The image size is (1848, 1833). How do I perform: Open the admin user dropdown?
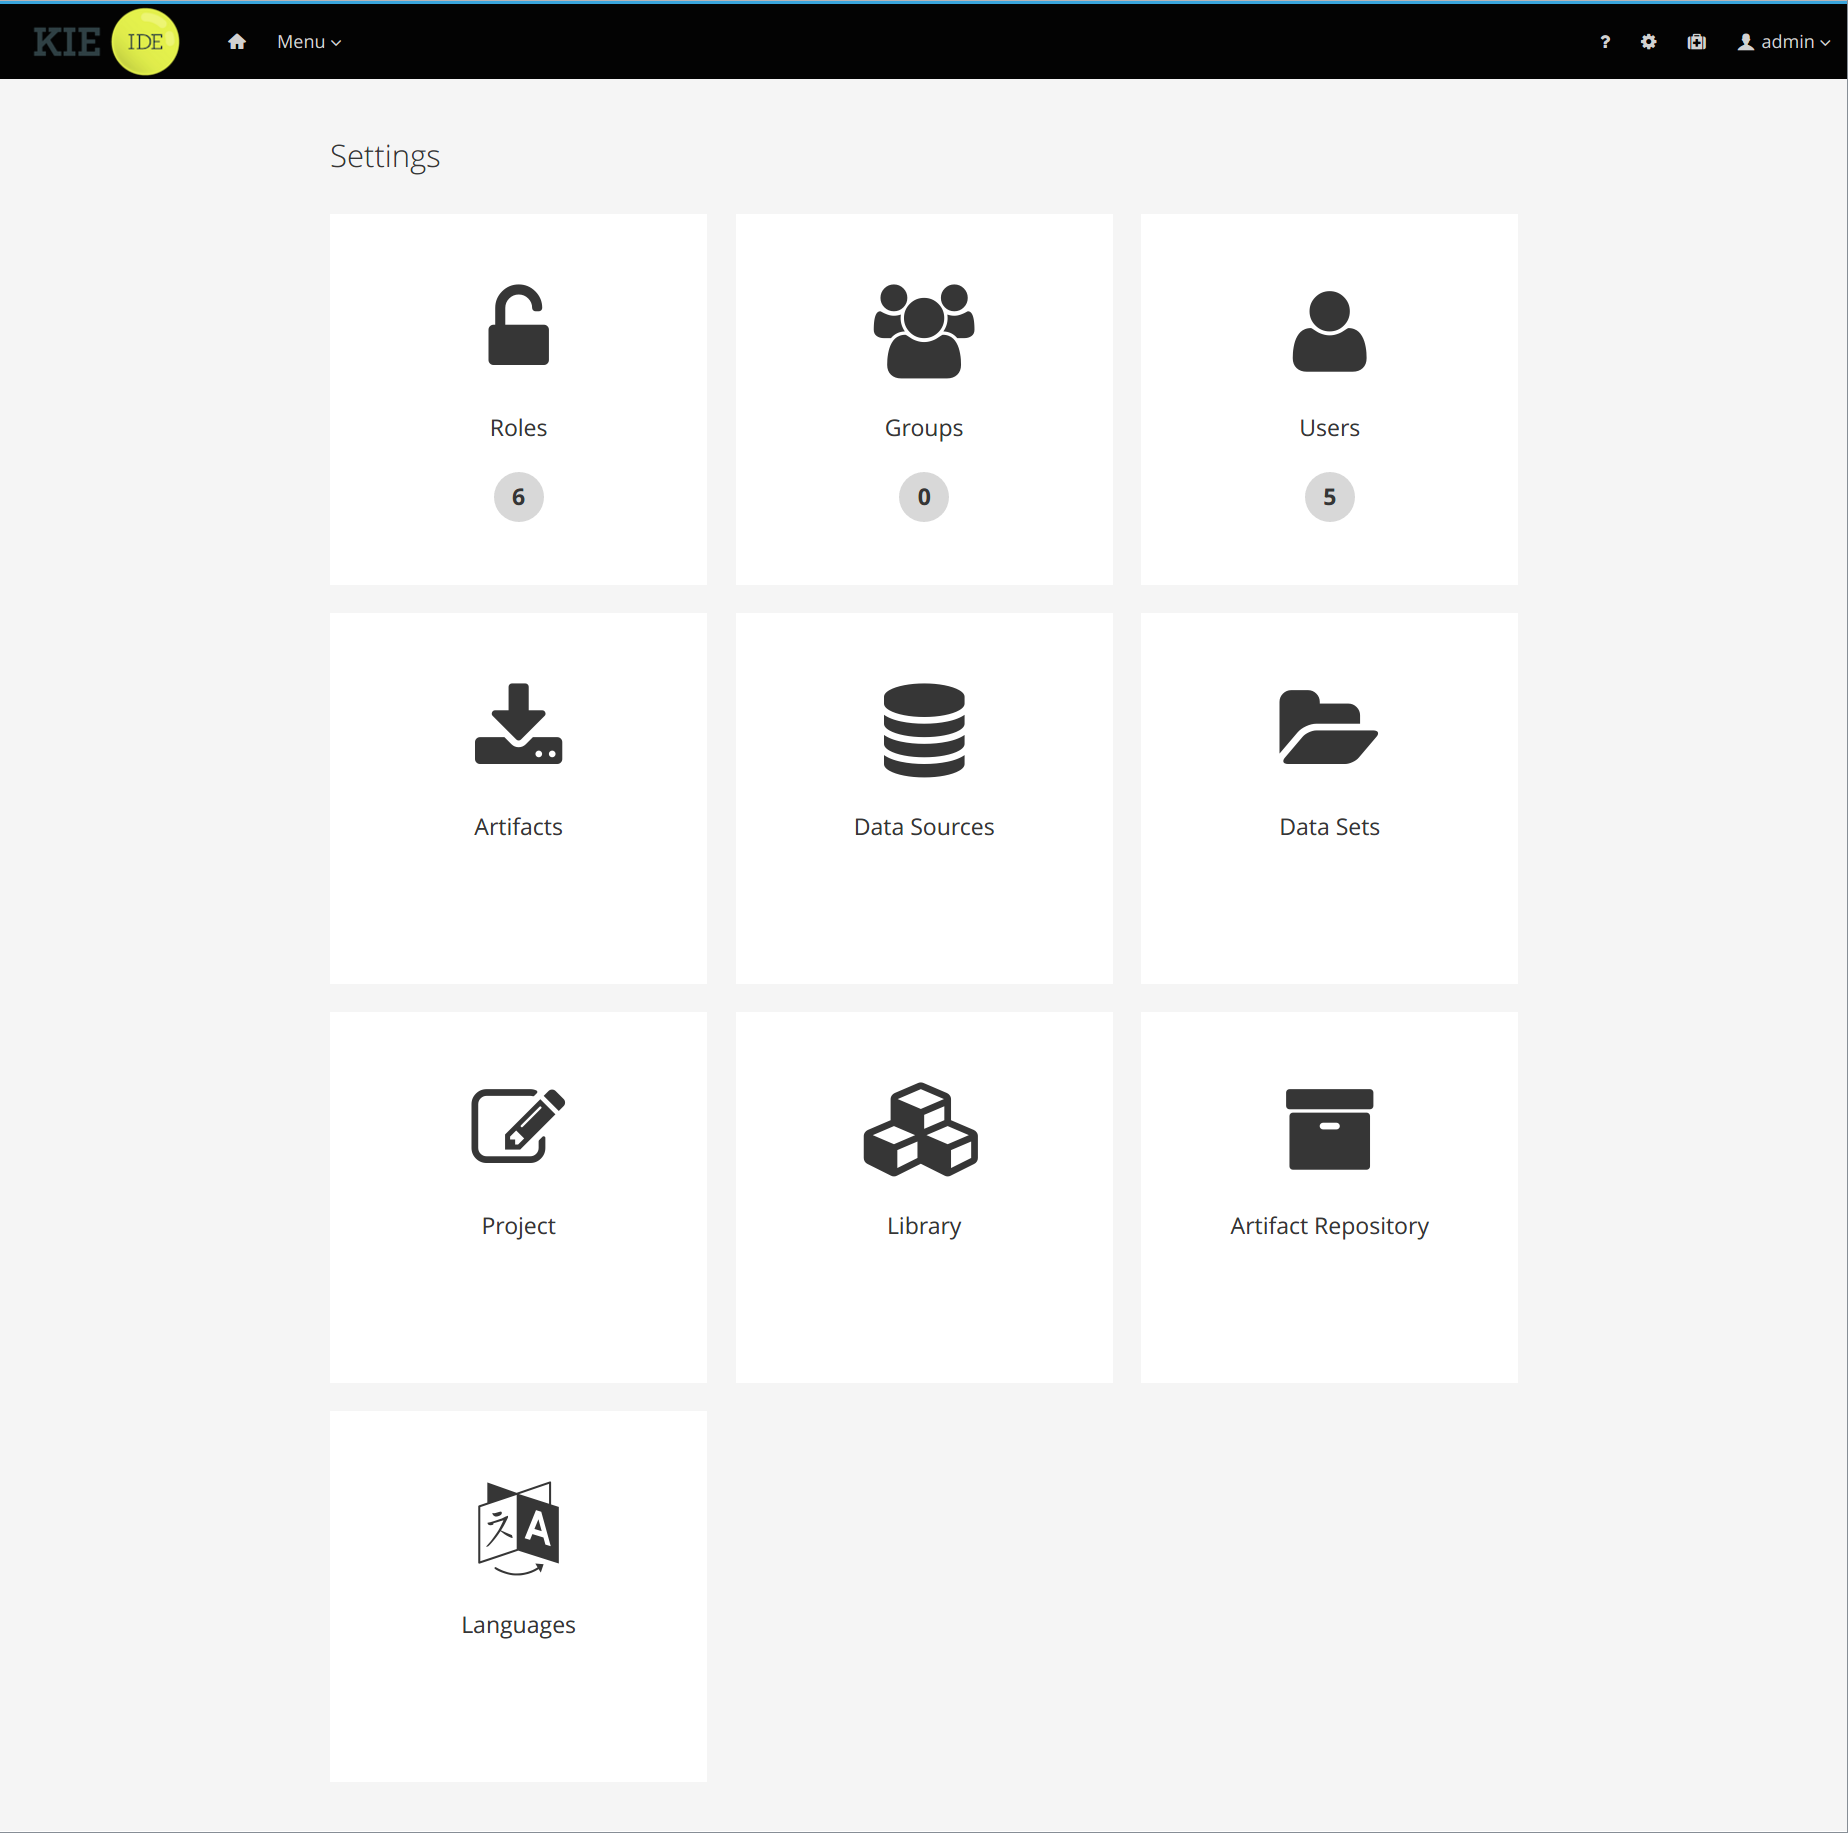point(1784,42)
